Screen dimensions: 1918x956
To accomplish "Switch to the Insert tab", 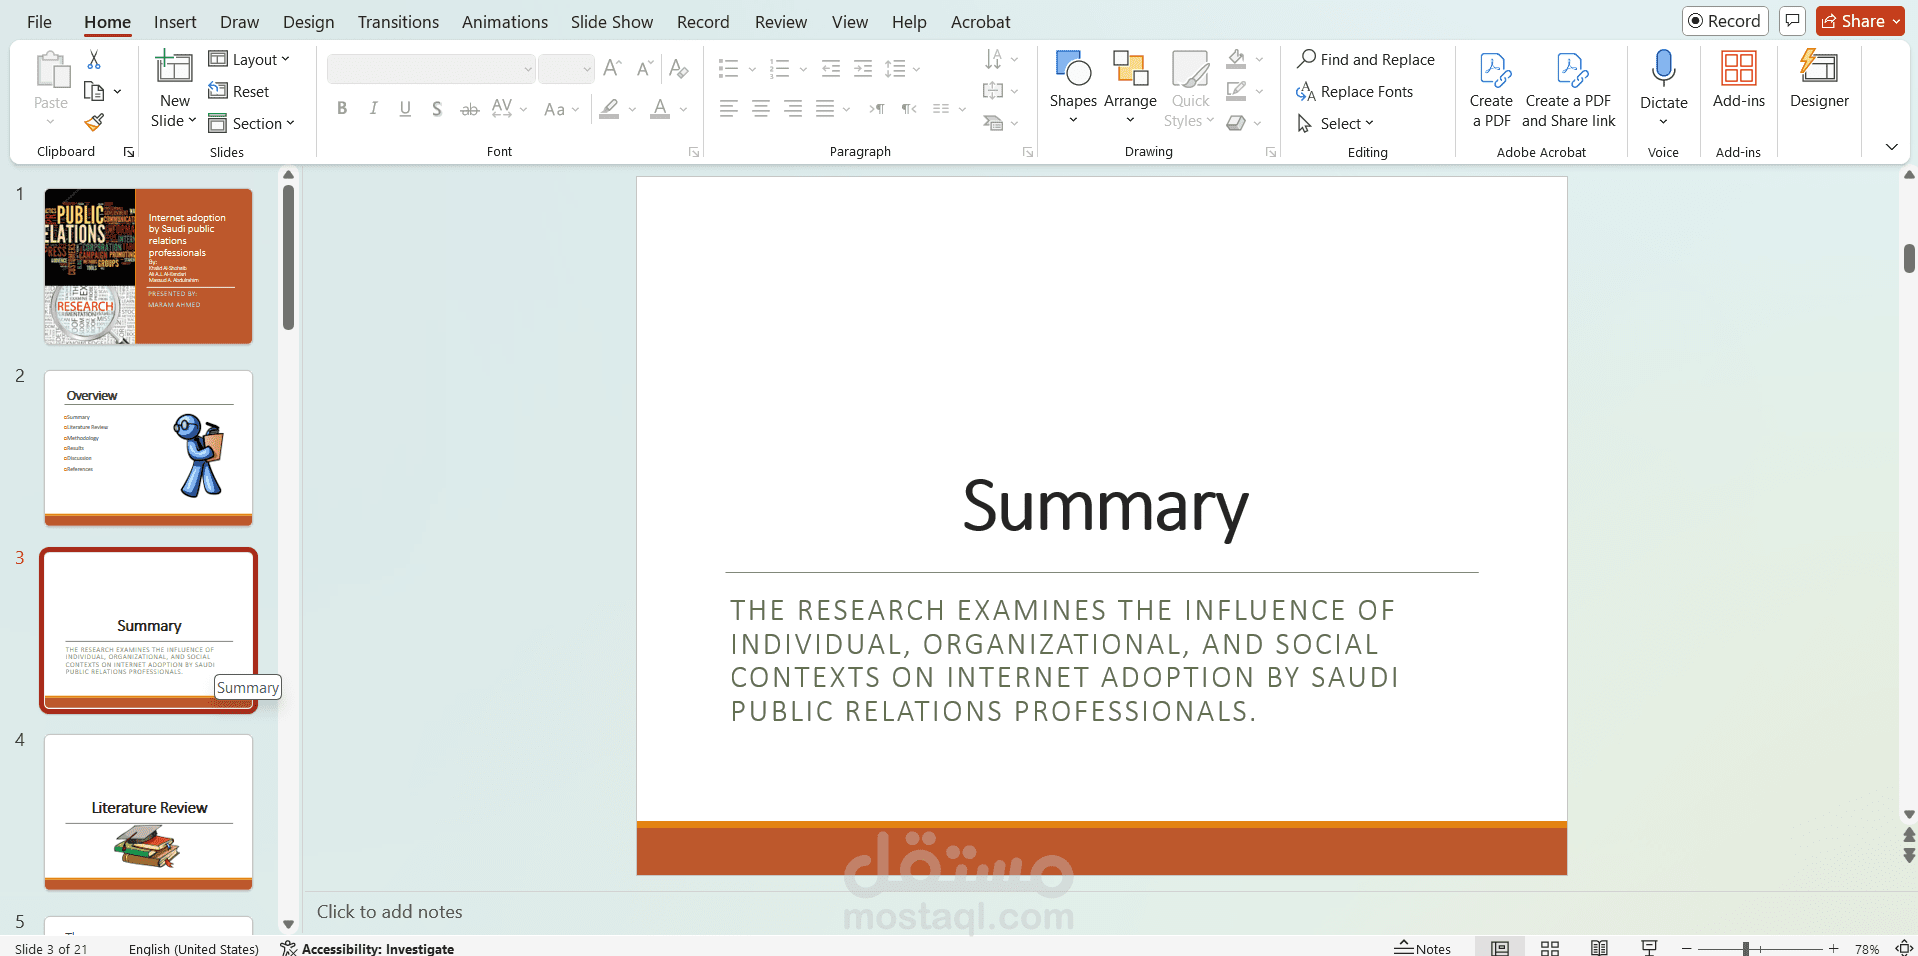I will click(x=175, y=22).
